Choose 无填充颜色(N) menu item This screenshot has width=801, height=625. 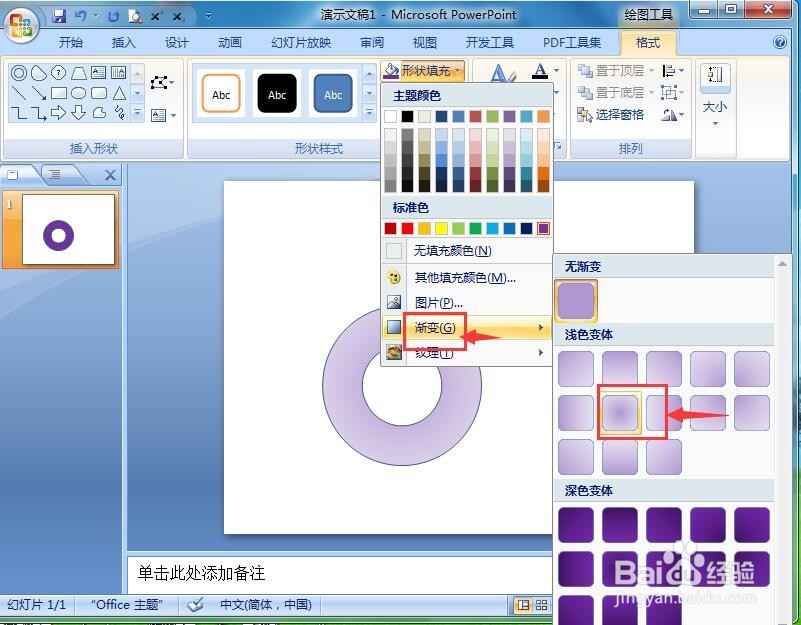467,251
